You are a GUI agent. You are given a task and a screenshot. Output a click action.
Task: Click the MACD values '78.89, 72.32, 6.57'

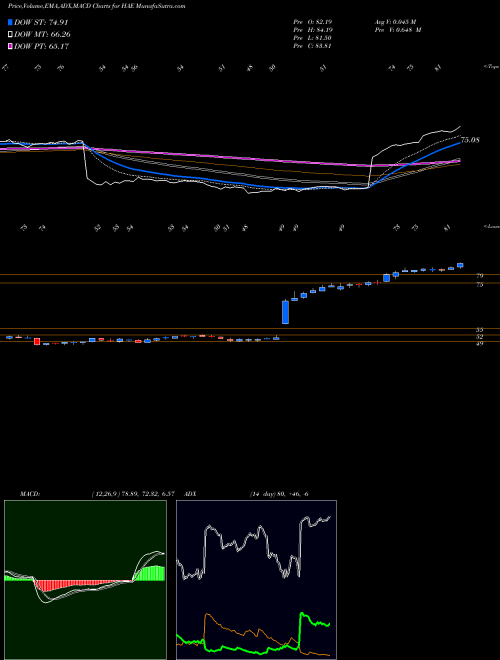coord(149,494)
